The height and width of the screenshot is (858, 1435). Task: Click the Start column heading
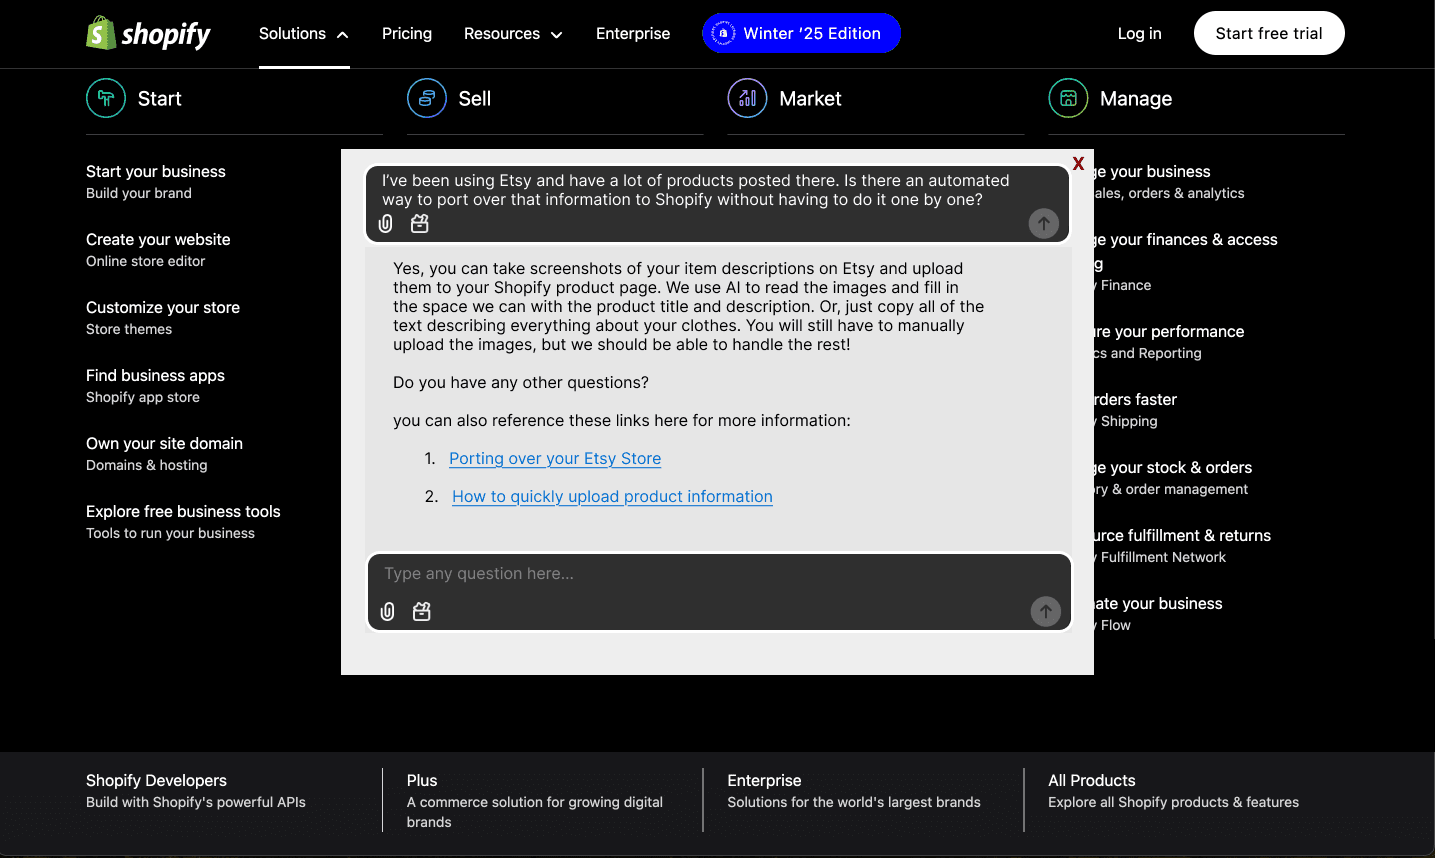tap(159, 98)
